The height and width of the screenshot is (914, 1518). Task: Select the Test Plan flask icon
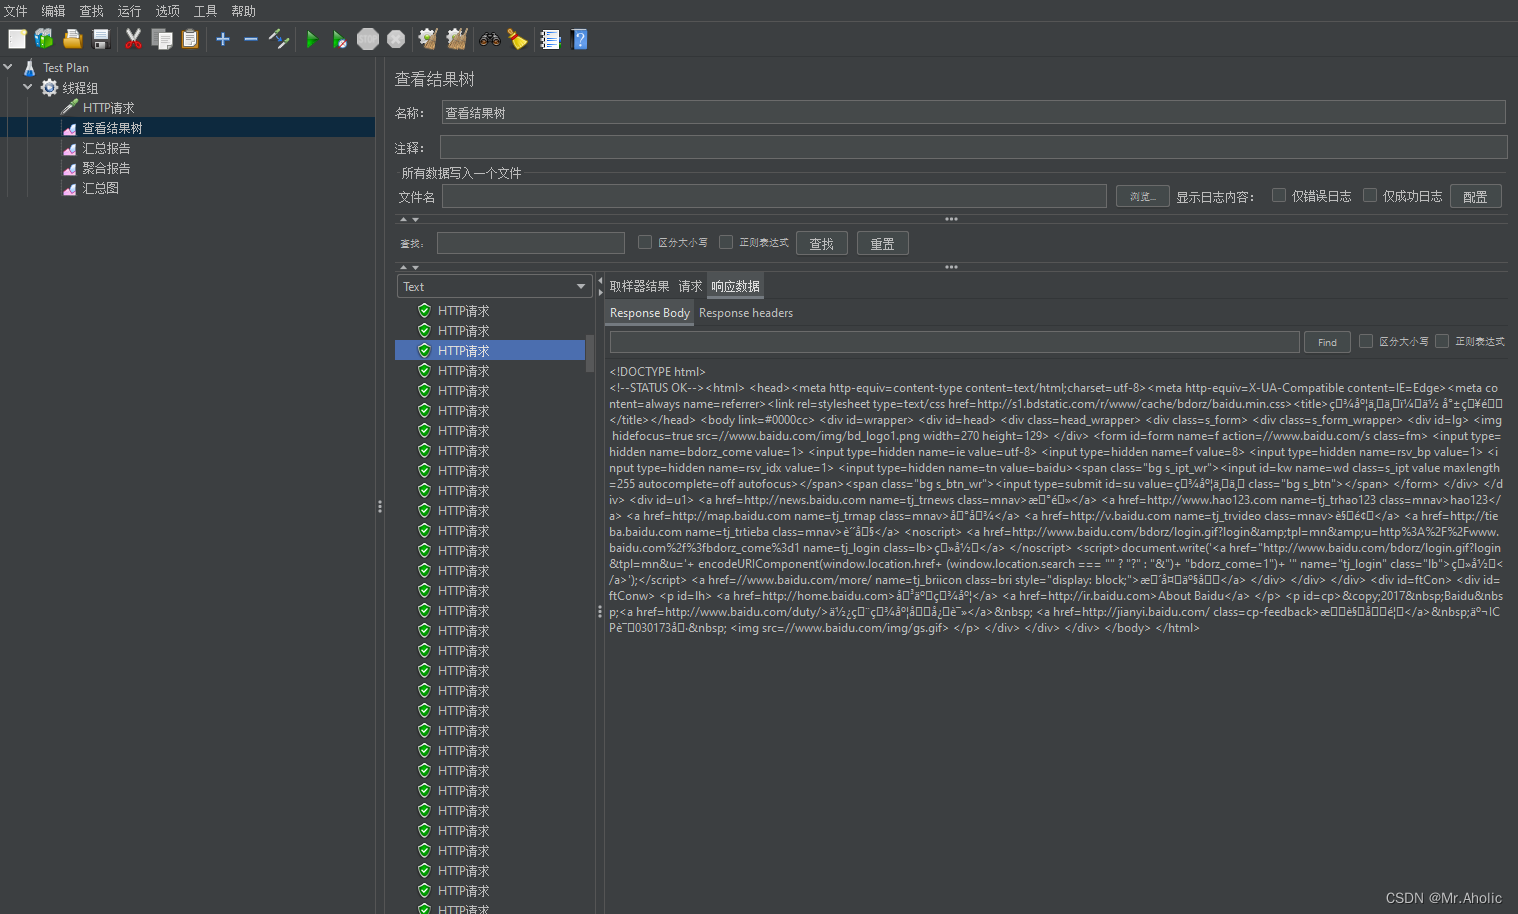(29, 67)
